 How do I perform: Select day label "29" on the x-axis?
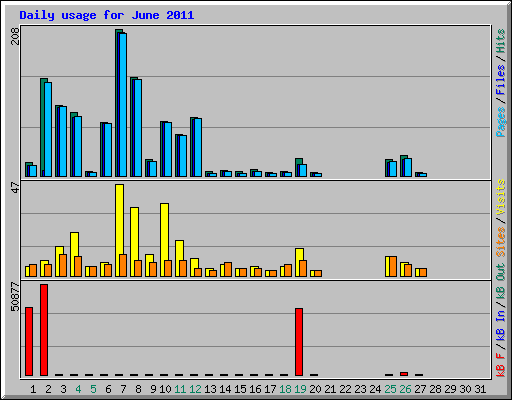pyautogui.click(x=450, y=389)
